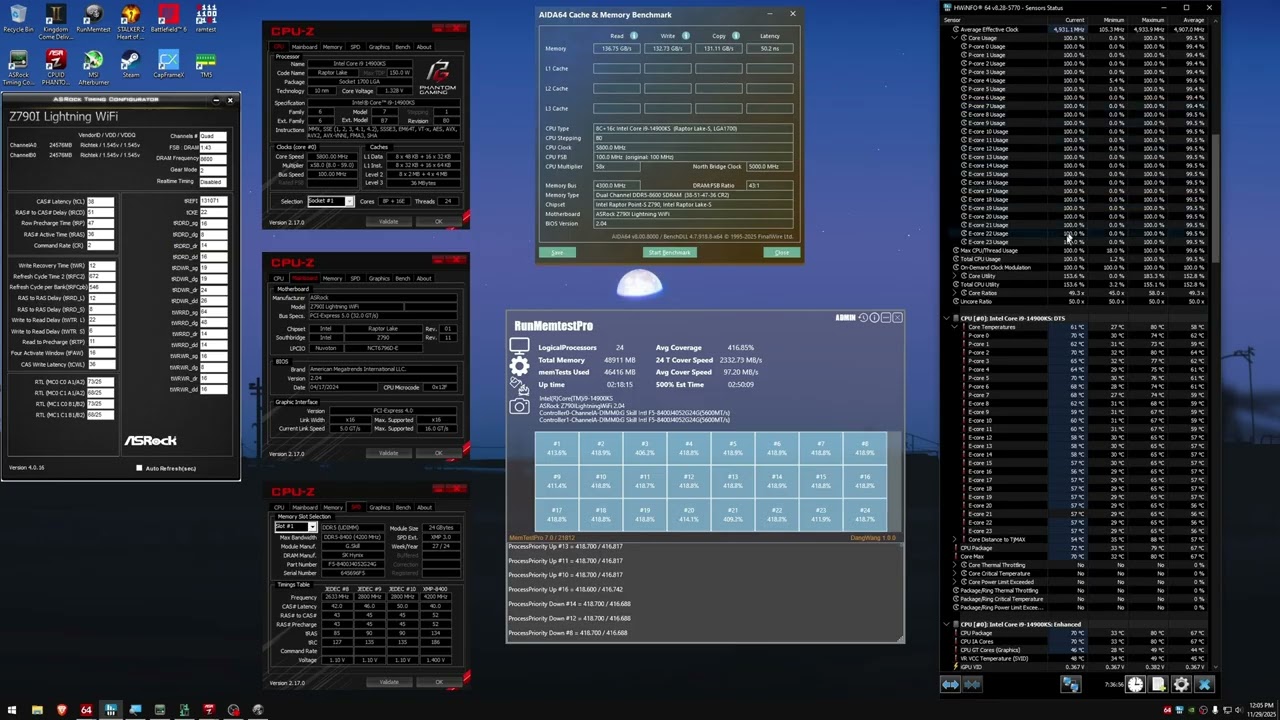Image resolution: width=1280 pixels, height=720 pixels.
Task: Open RunMemtestPro info icon
Action: [874, 317]
